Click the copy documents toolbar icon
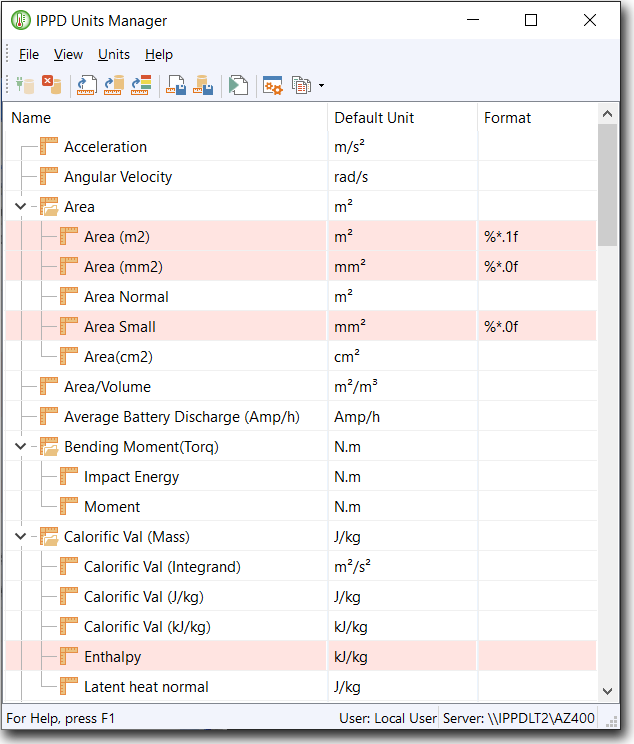634x744 pixels. click(301, 86)
